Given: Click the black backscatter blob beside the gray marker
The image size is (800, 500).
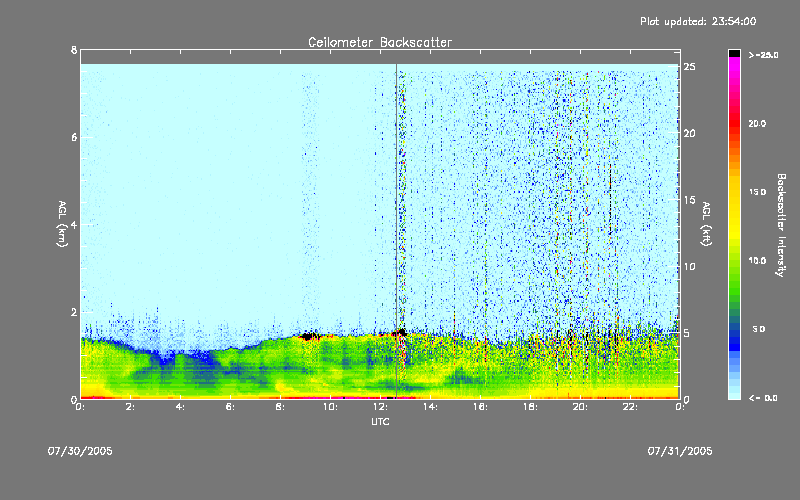Looking at the screenshot, I should pyautogui.click(x=401, y=333).
